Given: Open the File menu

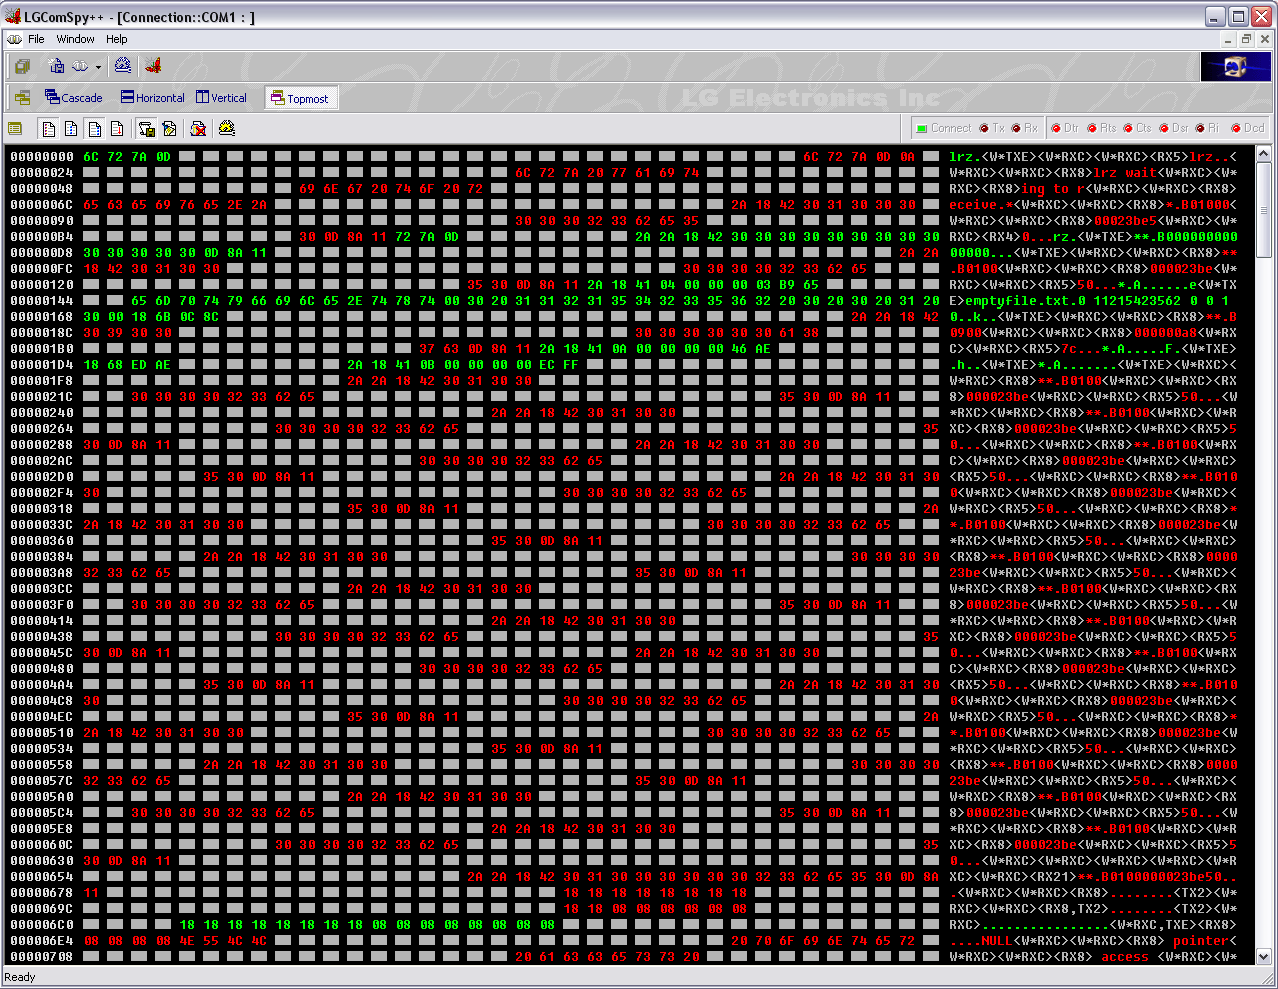Looking at the screenshot, I should pos(36,39).
